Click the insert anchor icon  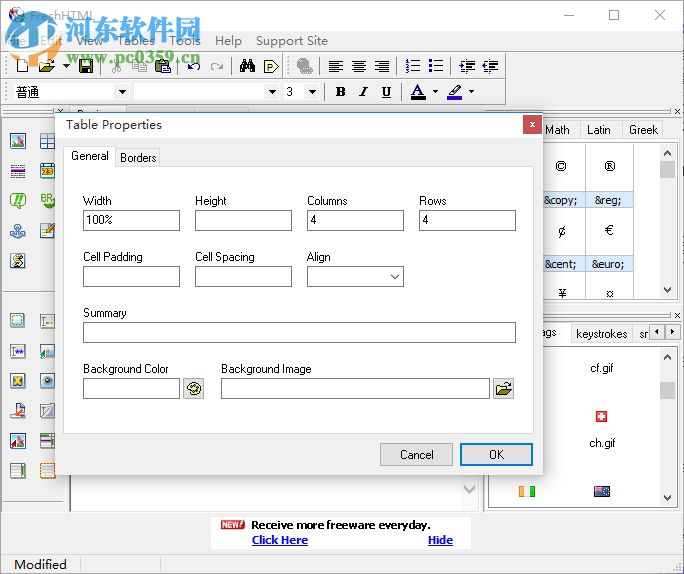(18, 231)
